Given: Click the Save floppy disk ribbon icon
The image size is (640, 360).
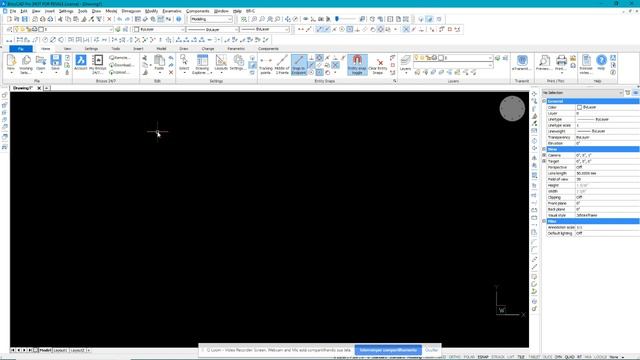Looking at the screenshot, I should click(56, 64).
